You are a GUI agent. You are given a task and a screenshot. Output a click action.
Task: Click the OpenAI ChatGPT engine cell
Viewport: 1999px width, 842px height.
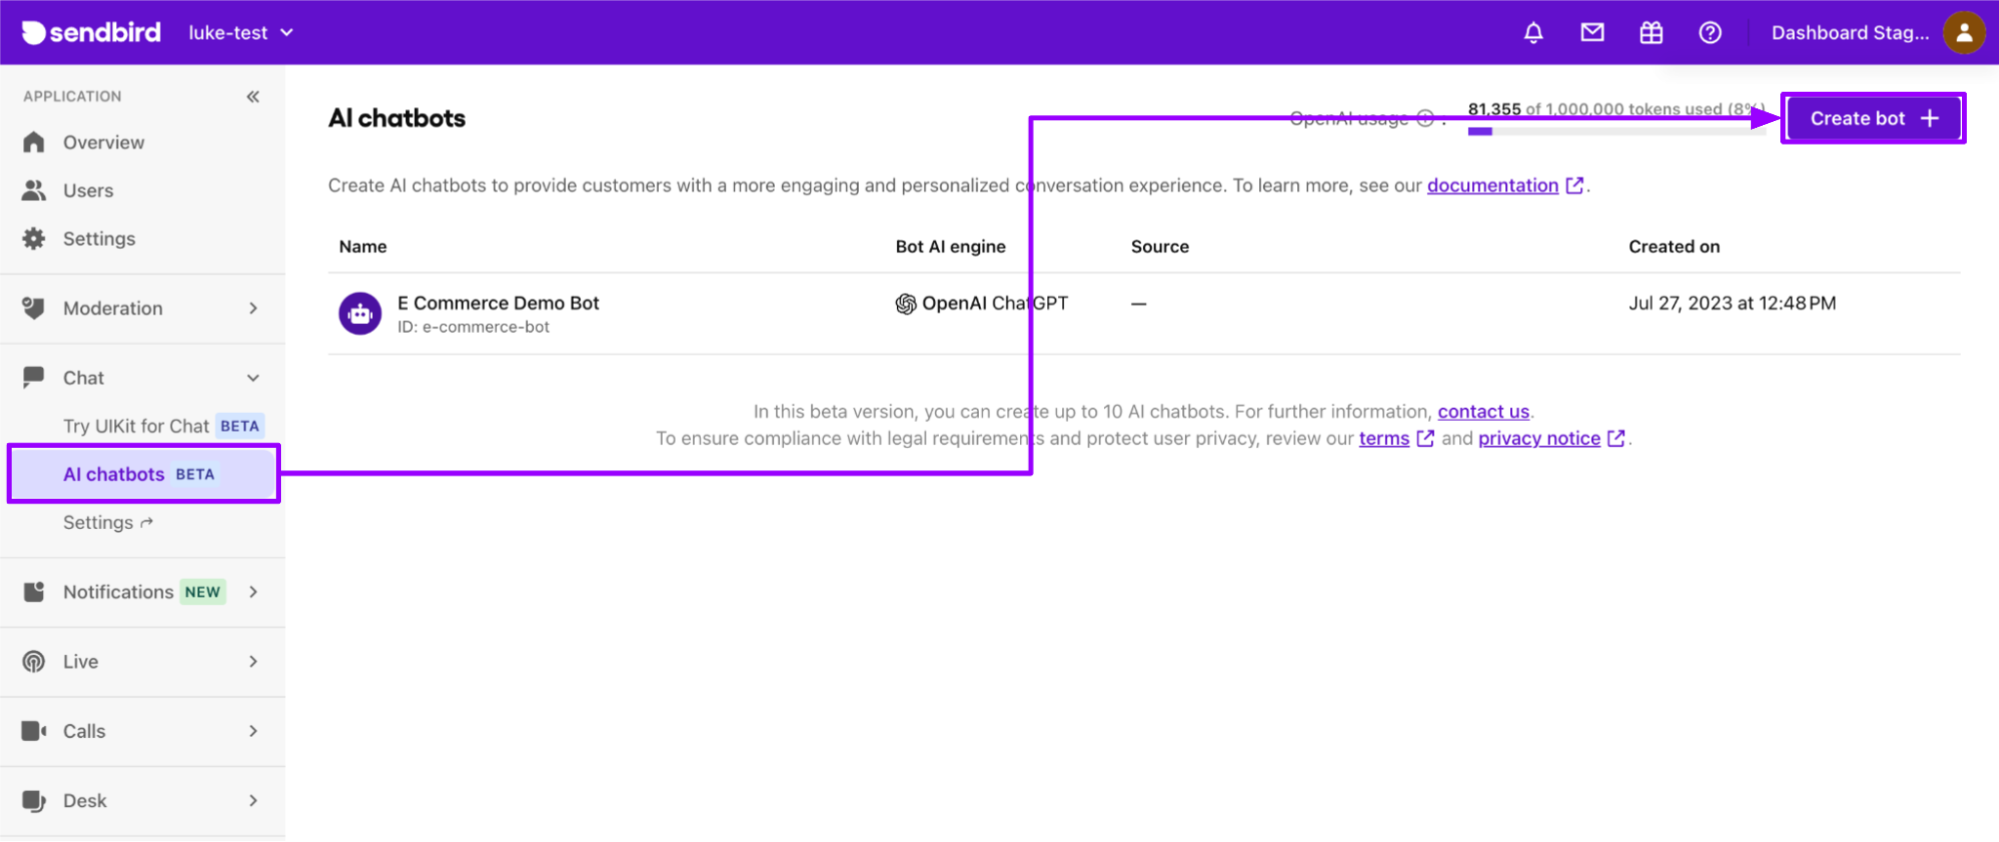982,303
